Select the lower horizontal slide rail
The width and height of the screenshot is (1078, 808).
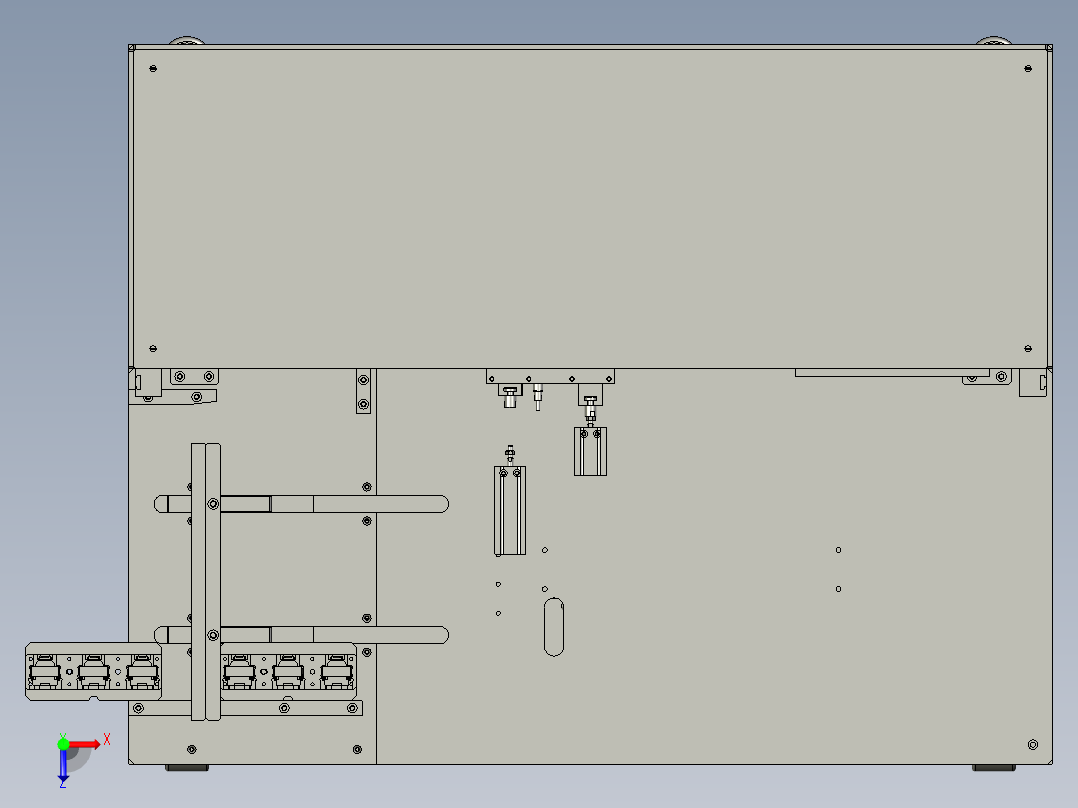tap(302, 635)
